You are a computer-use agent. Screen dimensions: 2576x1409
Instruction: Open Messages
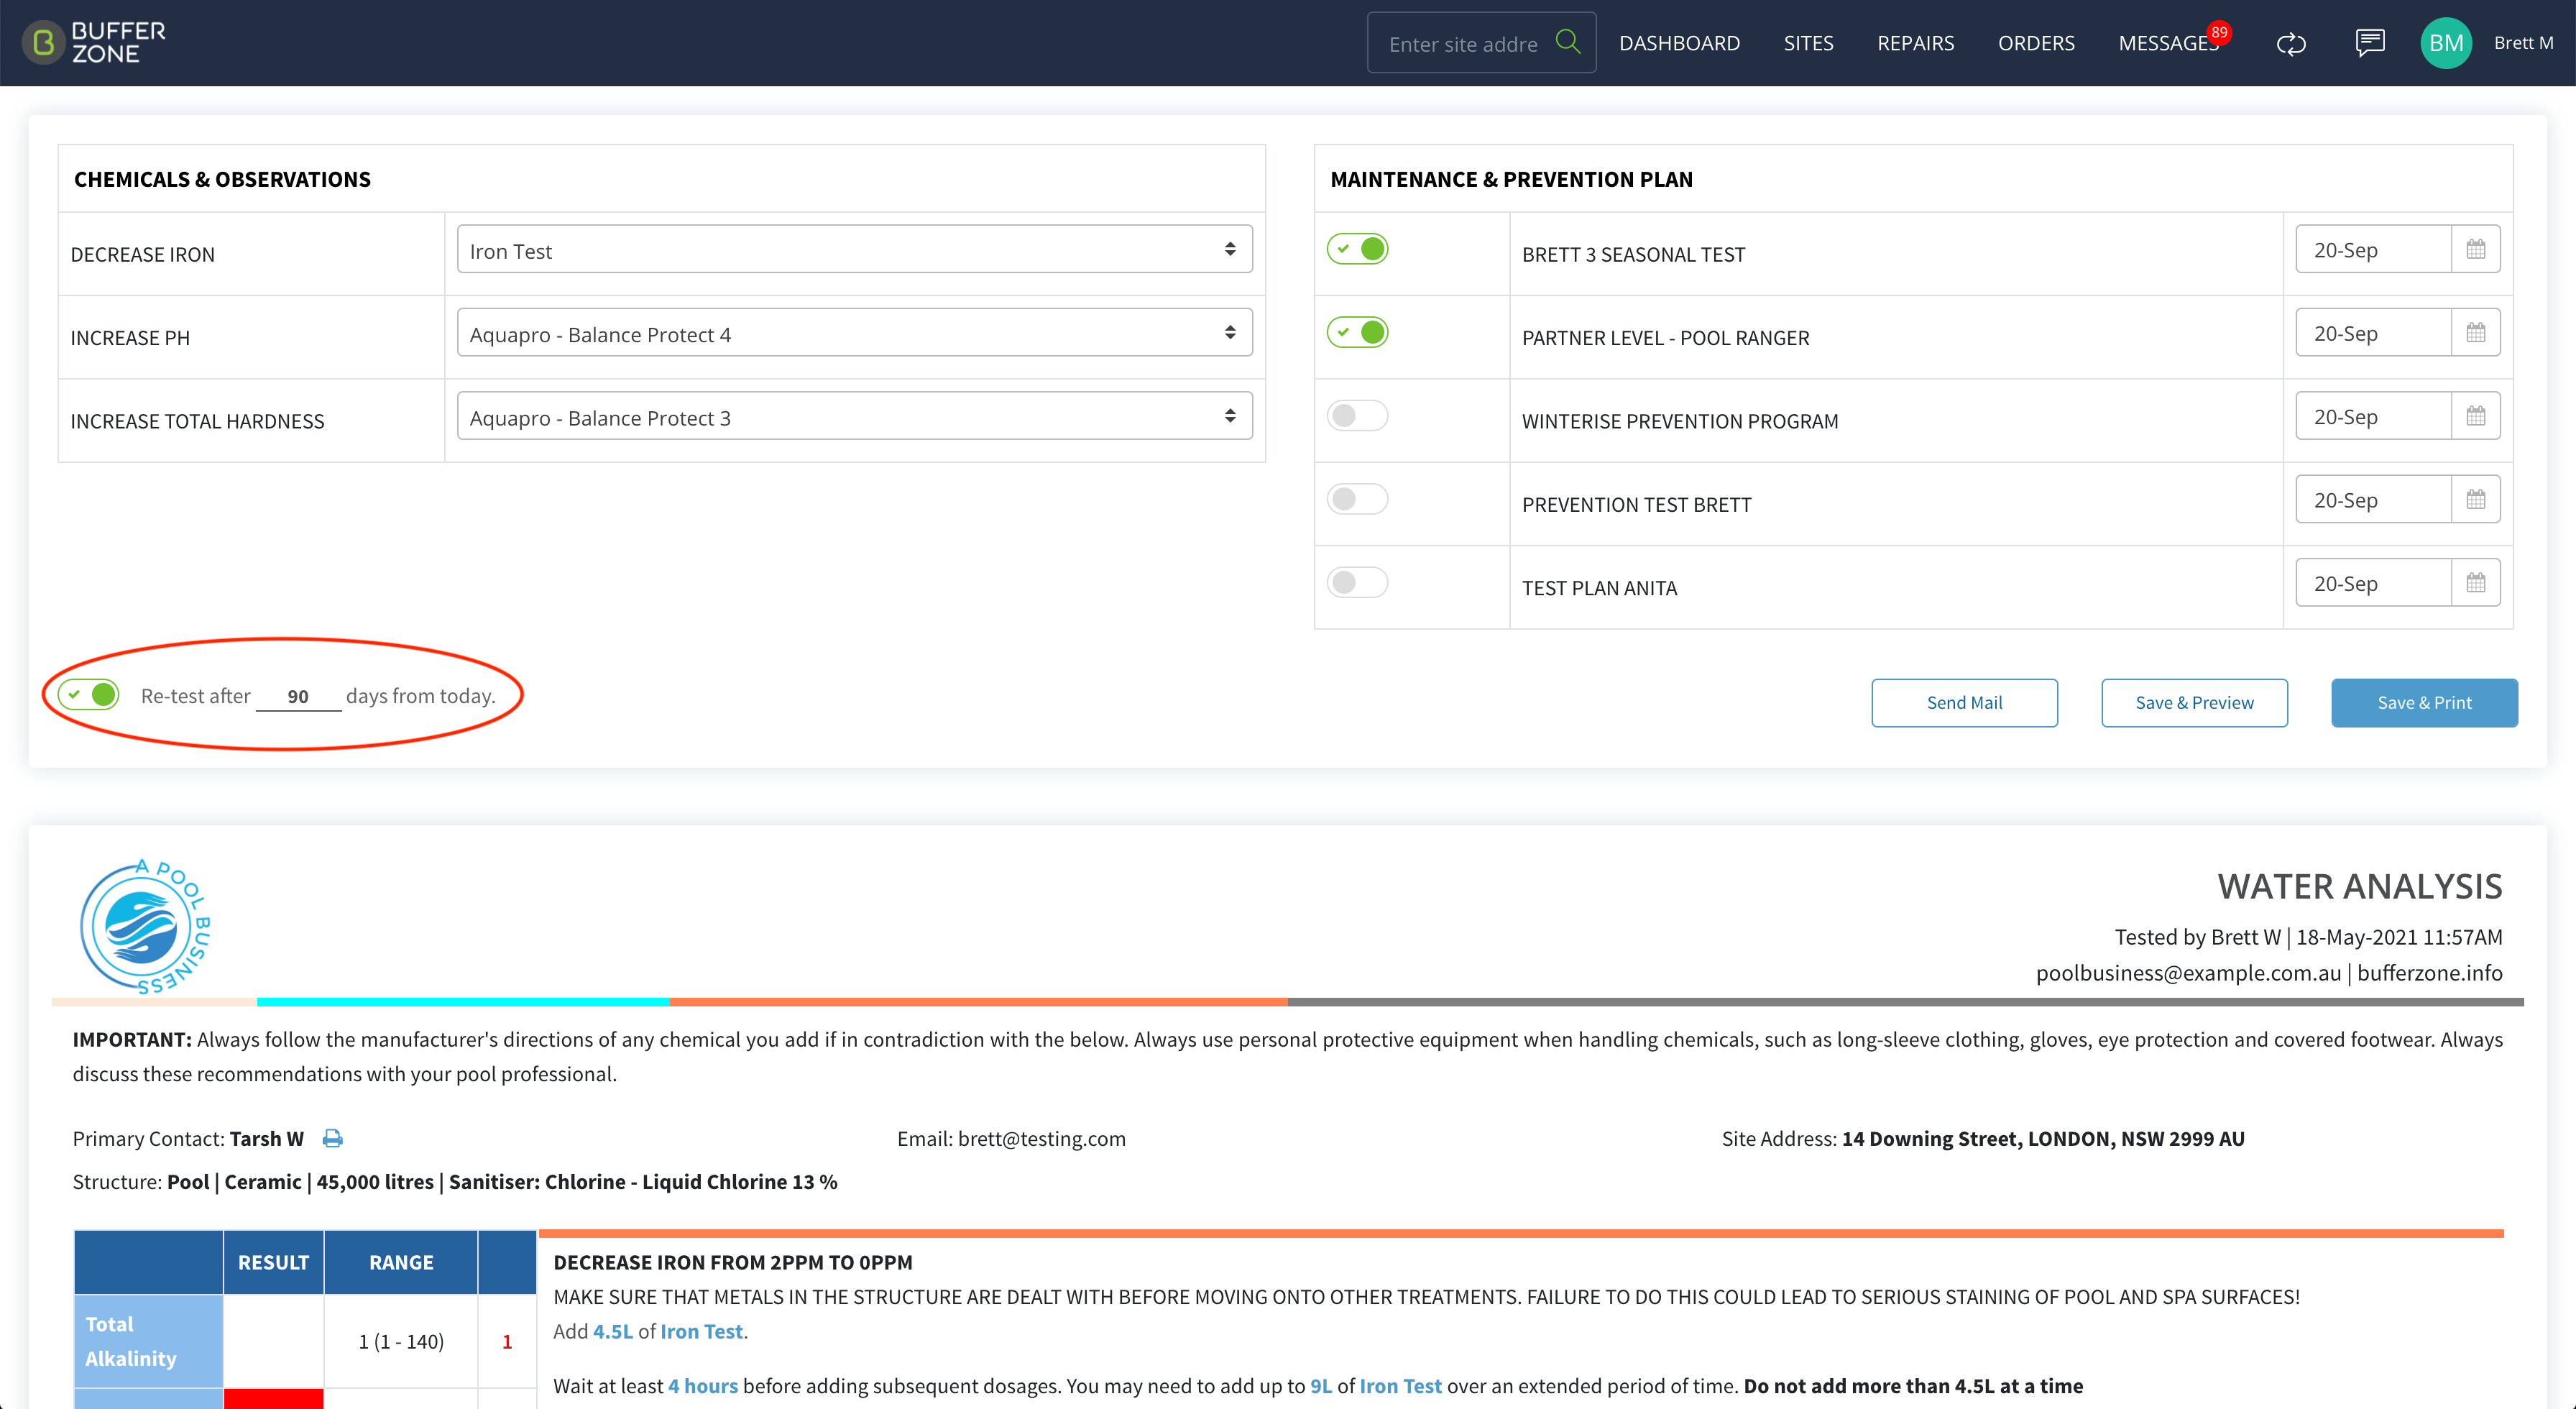[2168, 43]
